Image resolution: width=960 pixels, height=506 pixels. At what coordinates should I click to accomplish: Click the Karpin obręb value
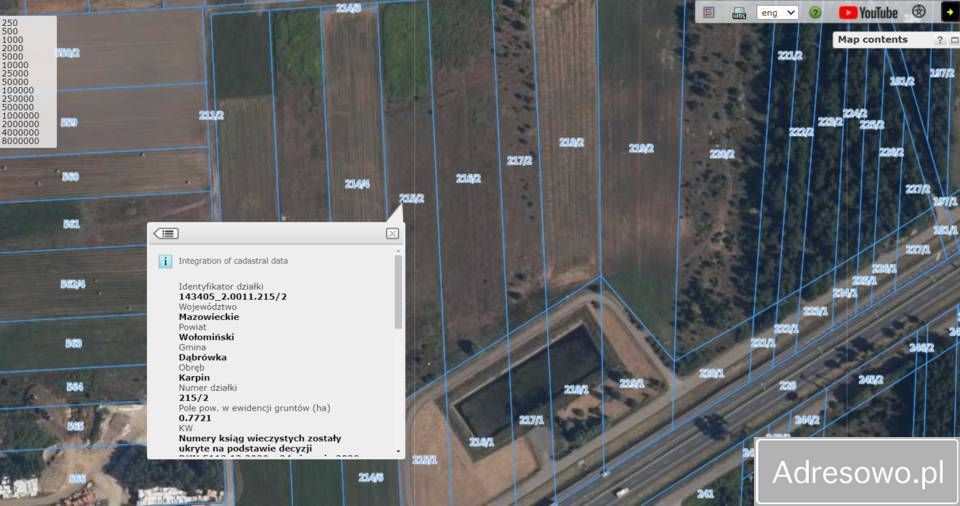pos(194,377)
